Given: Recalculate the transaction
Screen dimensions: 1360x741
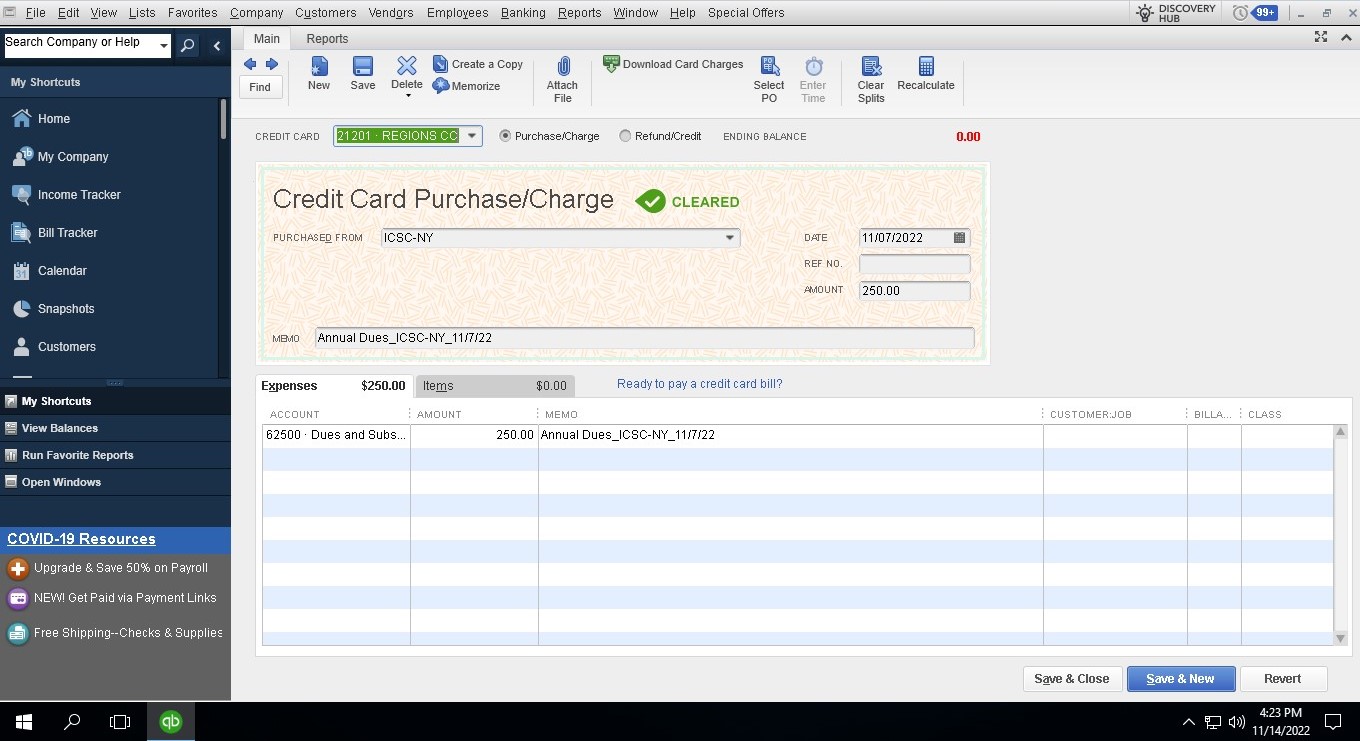Looking at the screenshot, I should pos(926,74).
